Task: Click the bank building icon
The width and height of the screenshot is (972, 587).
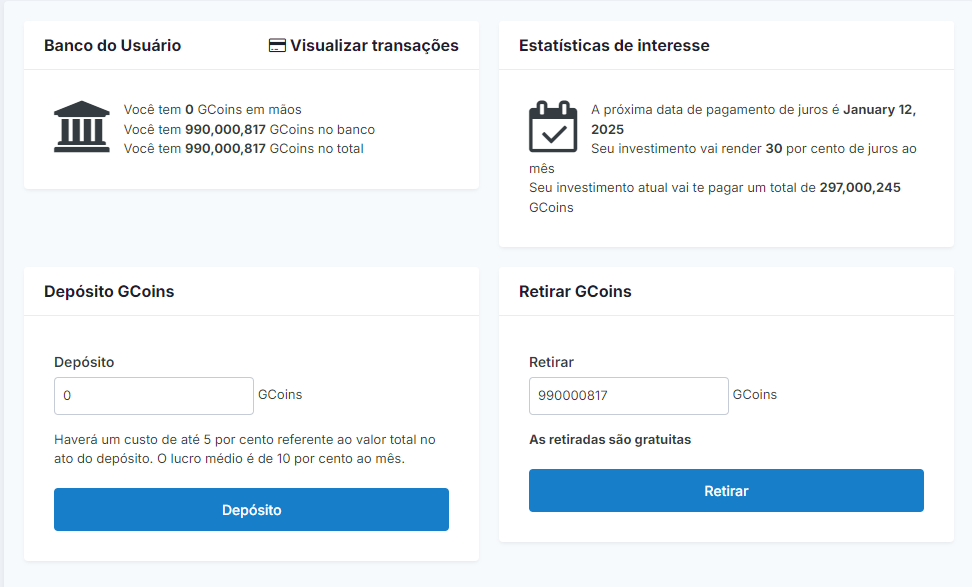Action: tap(82, 126)
